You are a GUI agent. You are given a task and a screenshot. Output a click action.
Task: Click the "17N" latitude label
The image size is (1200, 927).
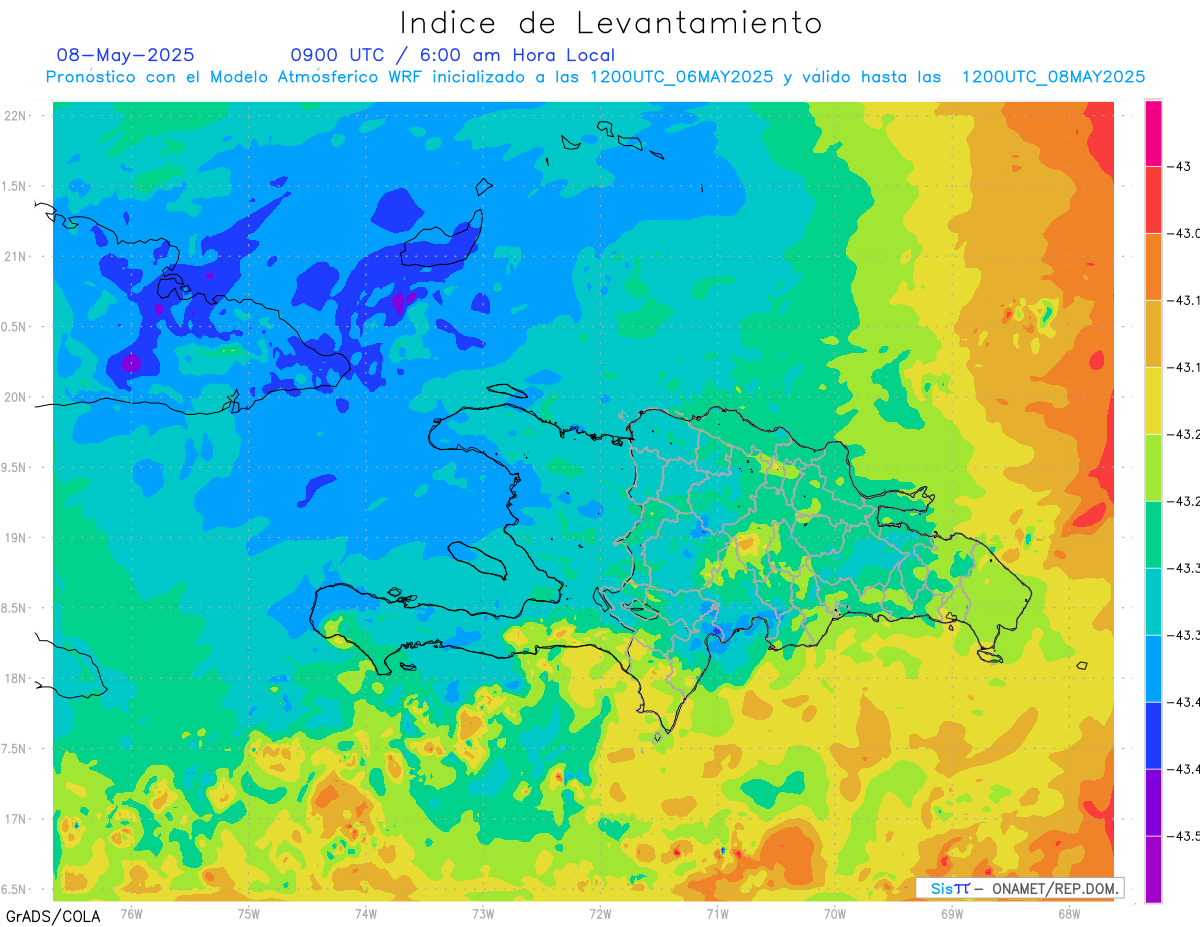pos(15,820)
